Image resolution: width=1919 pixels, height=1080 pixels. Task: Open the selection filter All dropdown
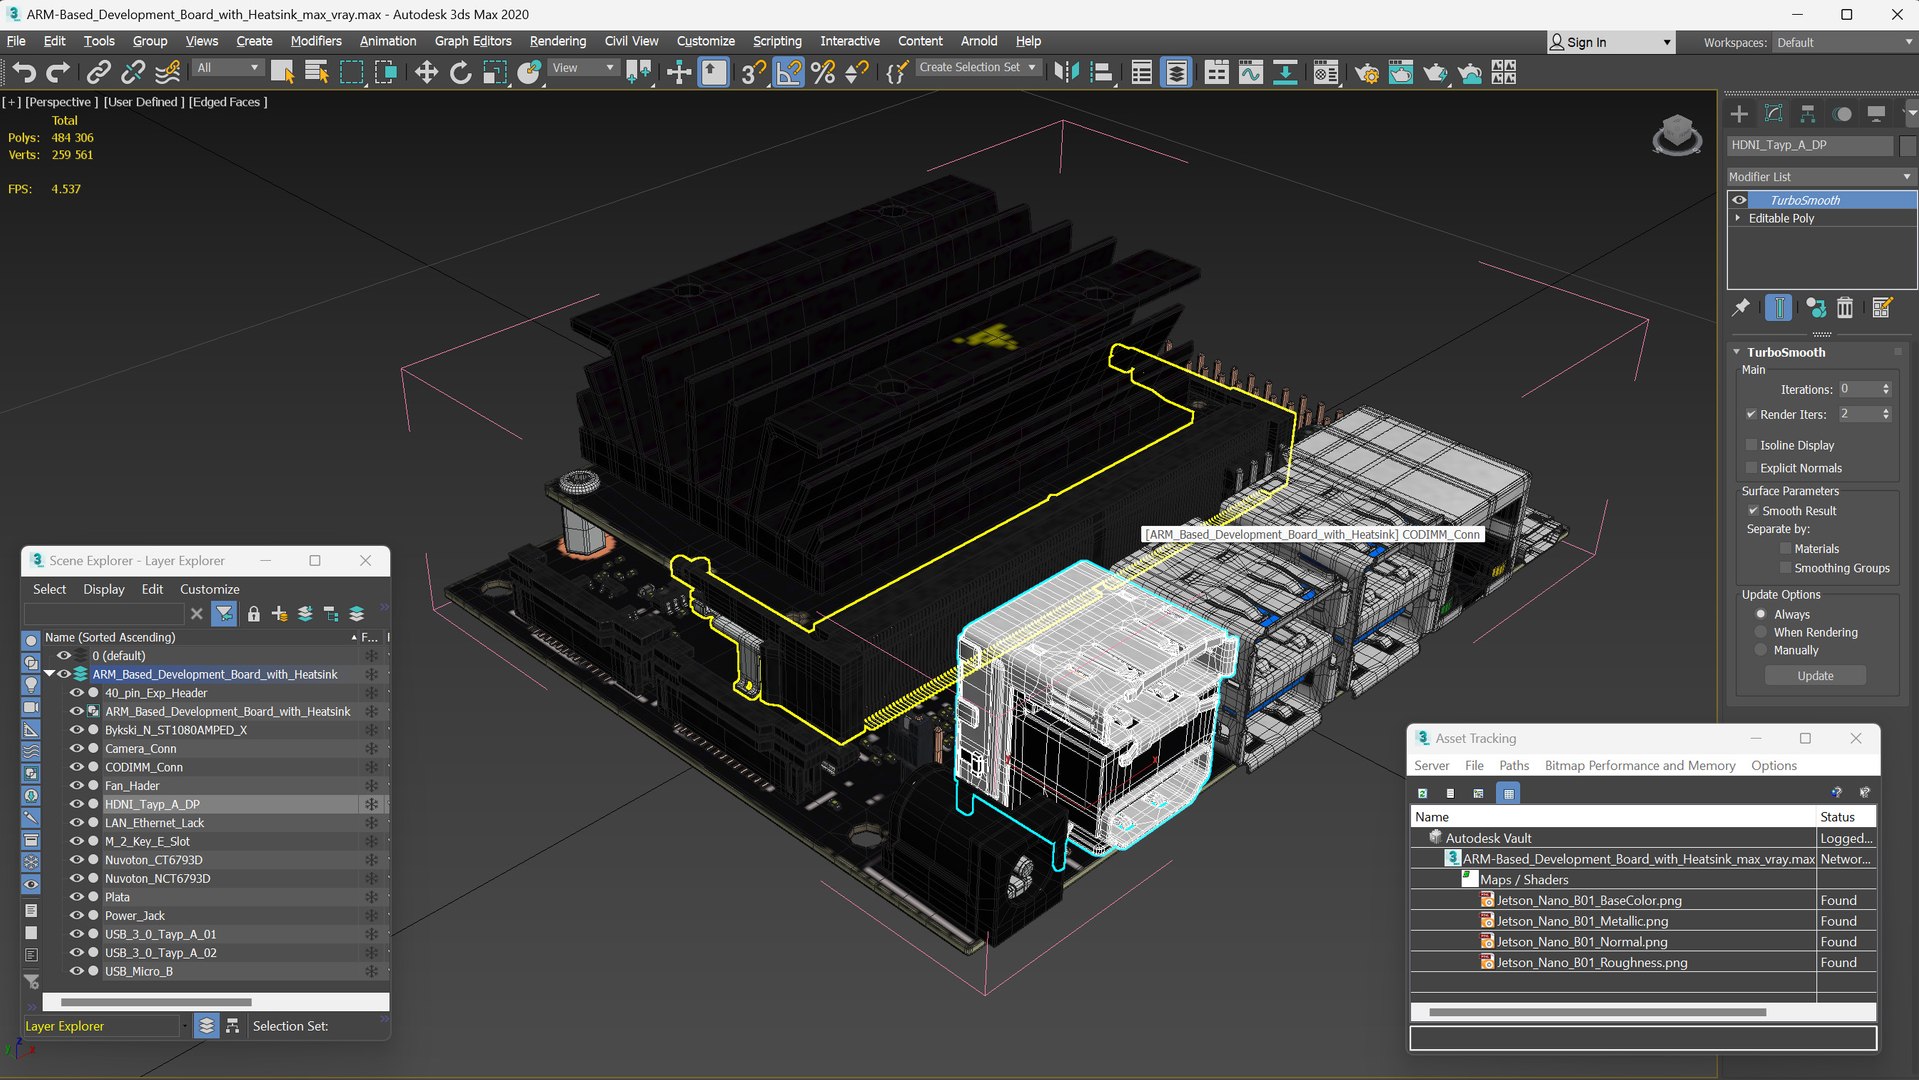pos(227,68)
